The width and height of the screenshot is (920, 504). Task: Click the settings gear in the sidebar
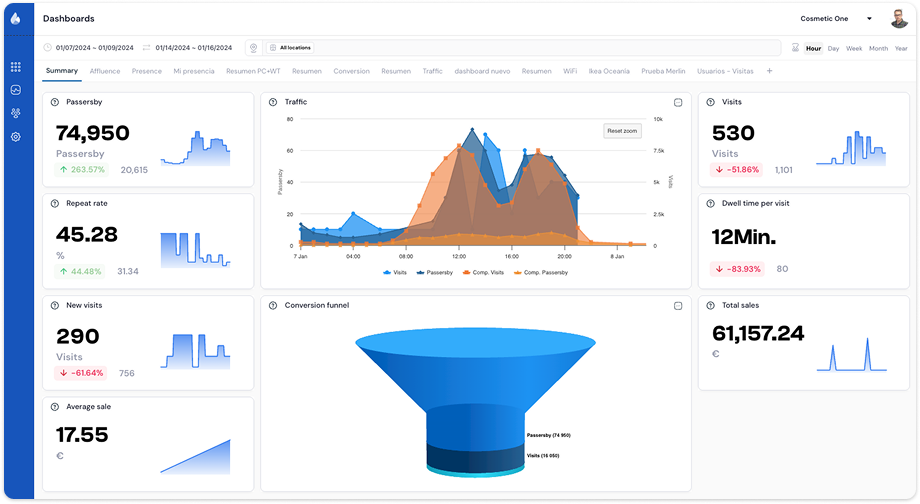16,136
